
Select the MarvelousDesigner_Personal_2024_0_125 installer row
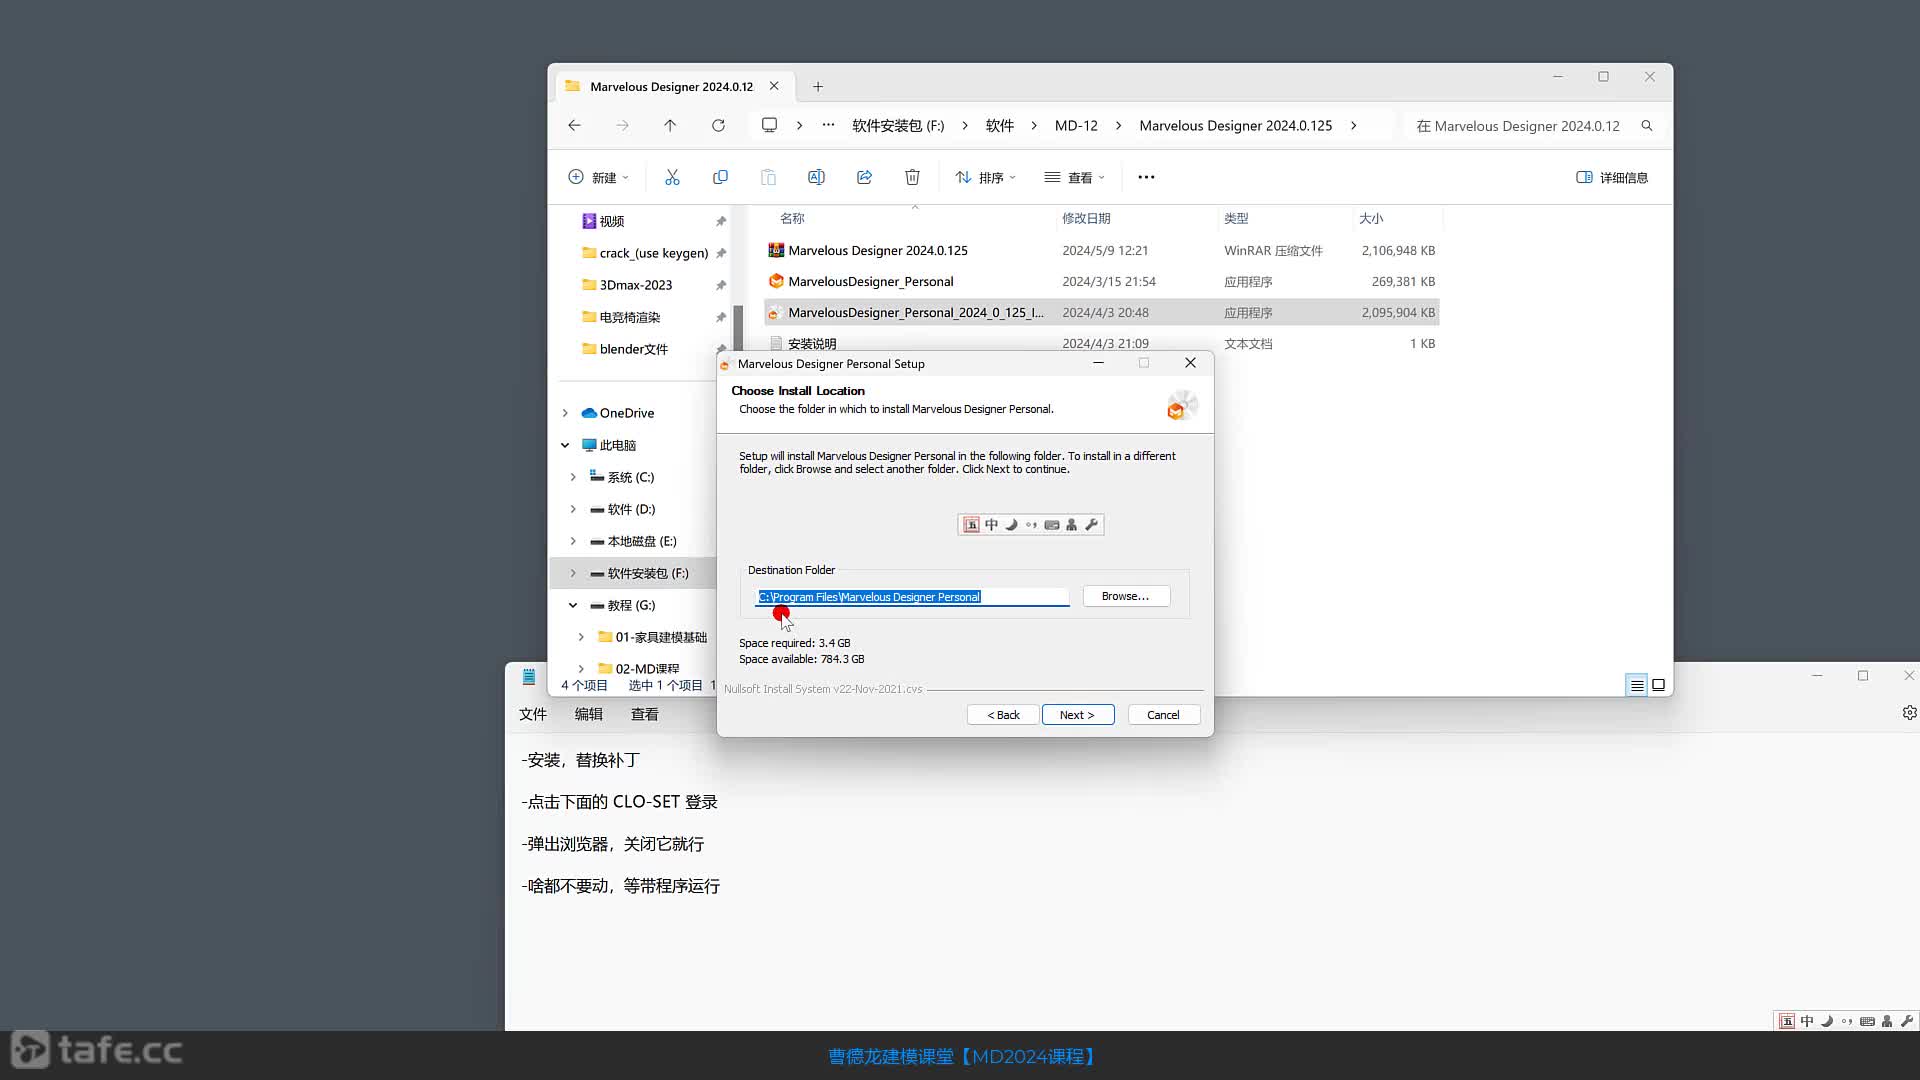click(x=1102, y=312)
